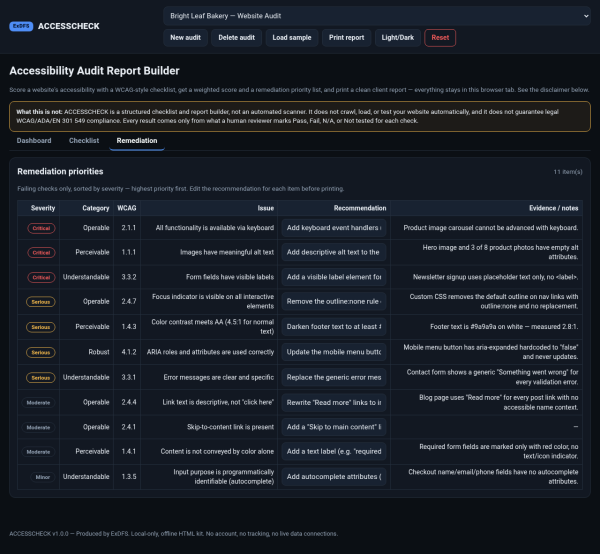Edit the 'Add a text label' recommendation
The width and height of the screenshot is (600, 554).
(x=334, y=451)
